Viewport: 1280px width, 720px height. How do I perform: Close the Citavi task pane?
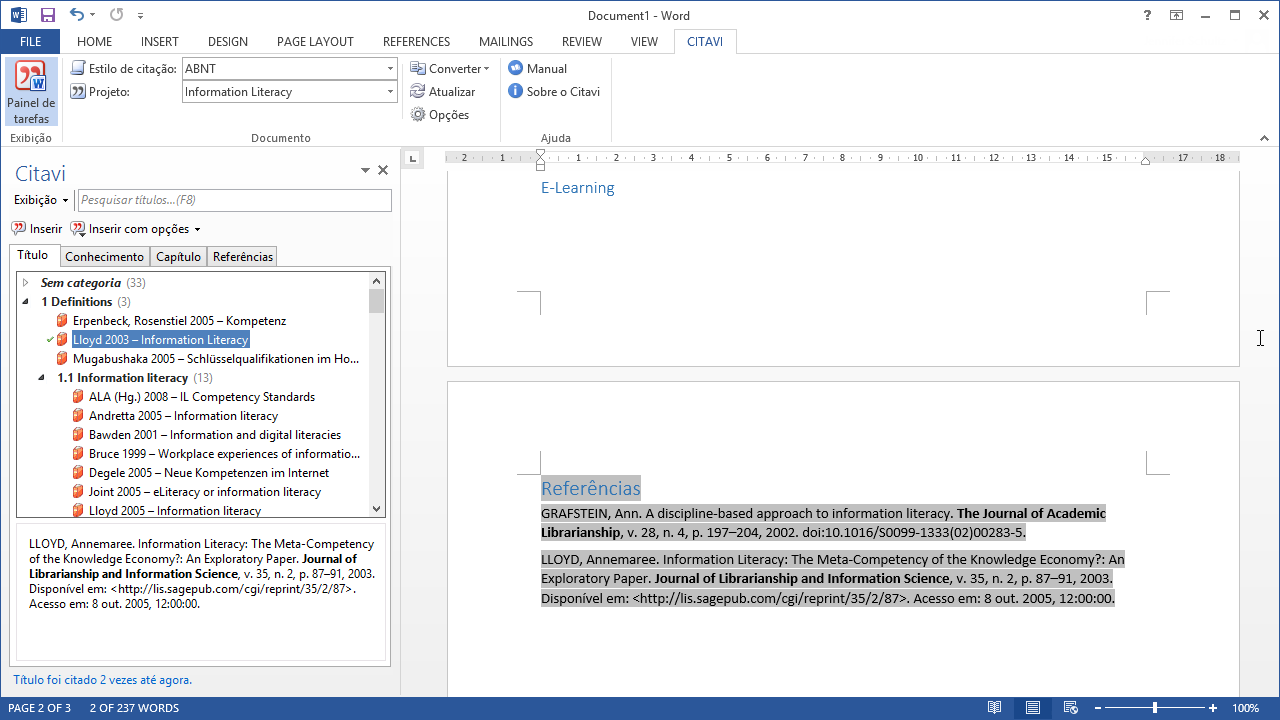coord(382,171)
